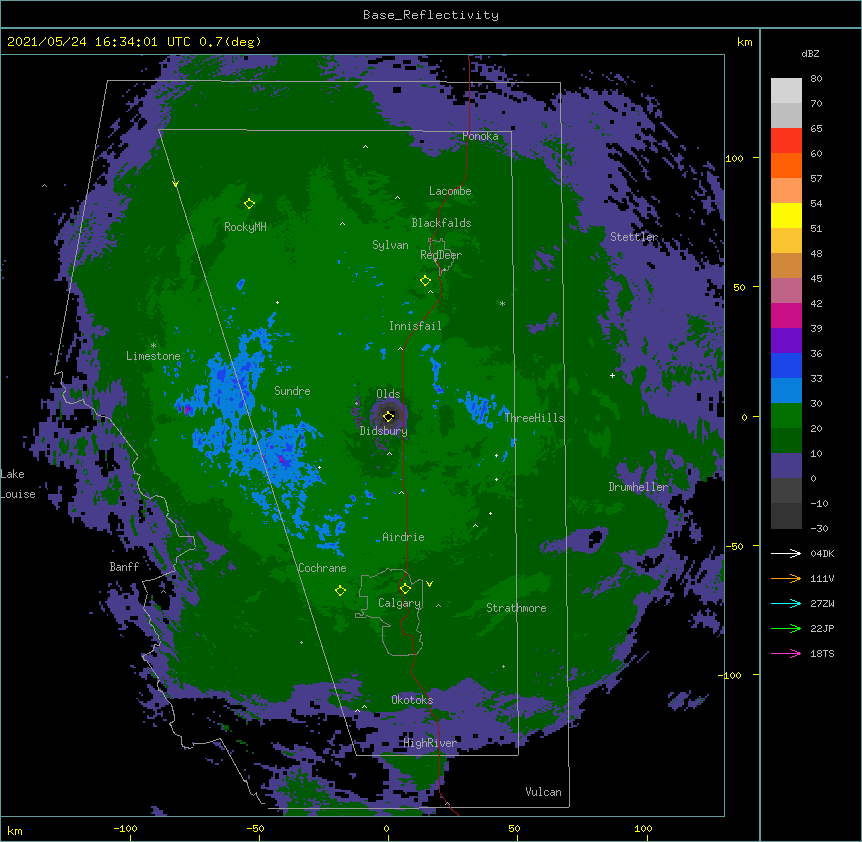862x842 pixels.
Task: Click the yellow v marker east of Calgary
Action: pos(429,584)
